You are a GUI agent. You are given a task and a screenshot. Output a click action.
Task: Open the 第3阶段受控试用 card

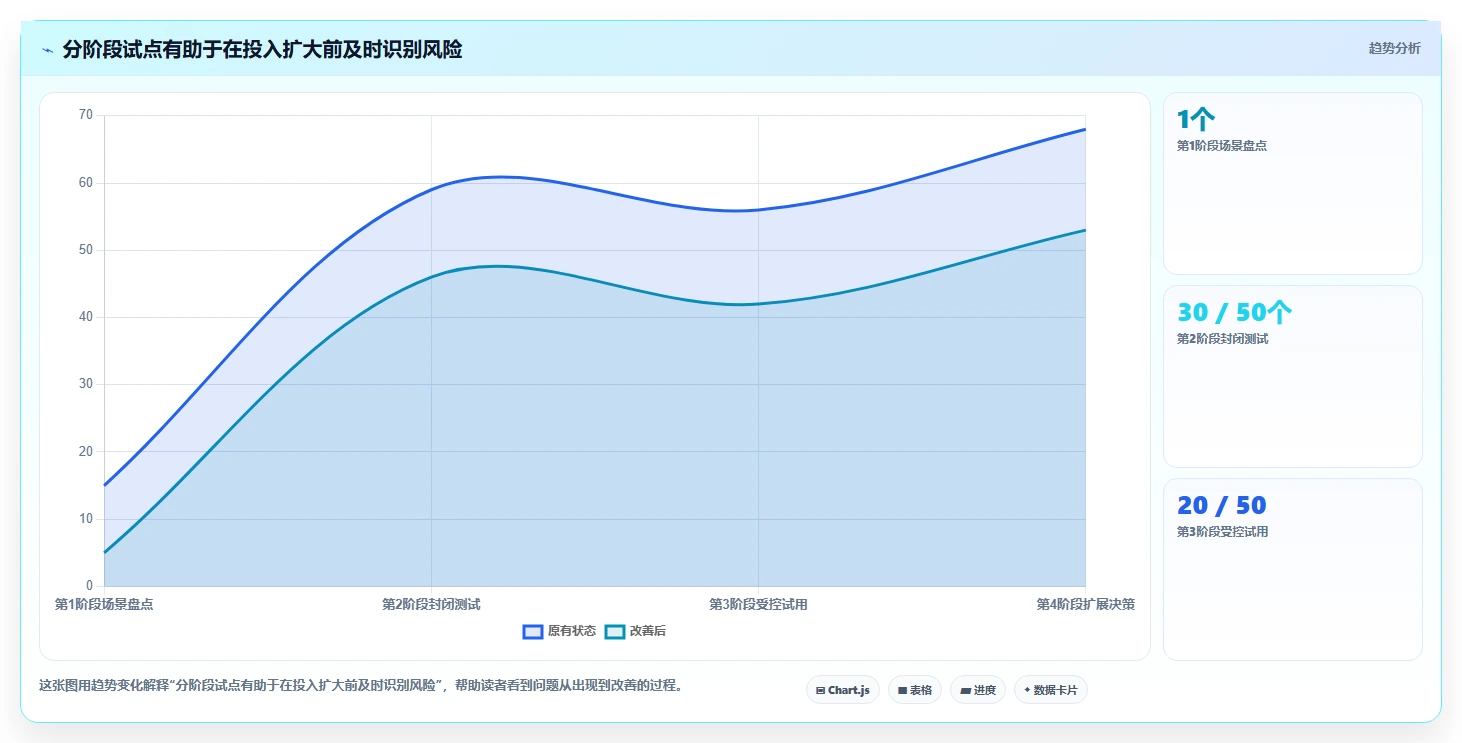click(x=1293, y=569)
